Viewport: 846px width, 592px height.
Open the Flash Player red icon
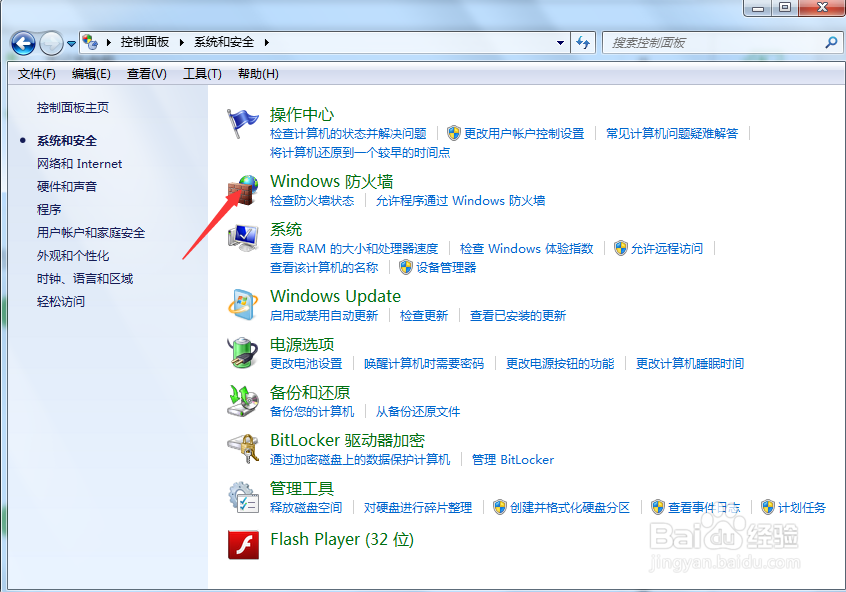[243, 544]
